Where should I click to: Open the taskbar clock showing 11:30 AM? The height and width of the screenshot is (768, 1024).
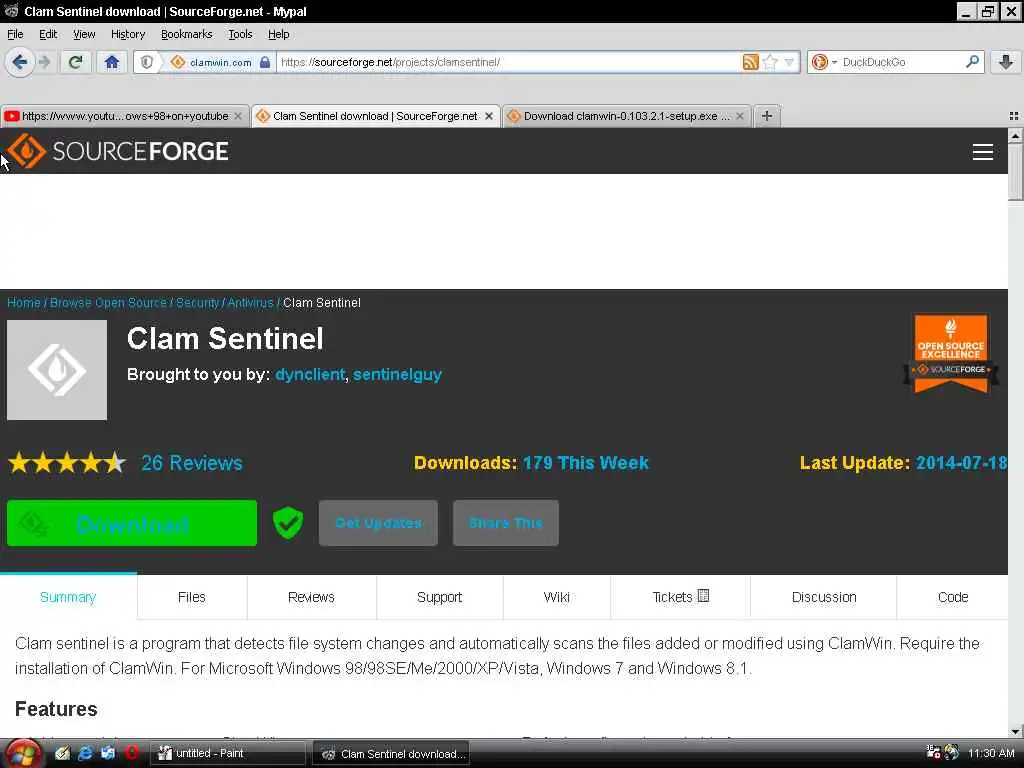[x=991, y=753]
